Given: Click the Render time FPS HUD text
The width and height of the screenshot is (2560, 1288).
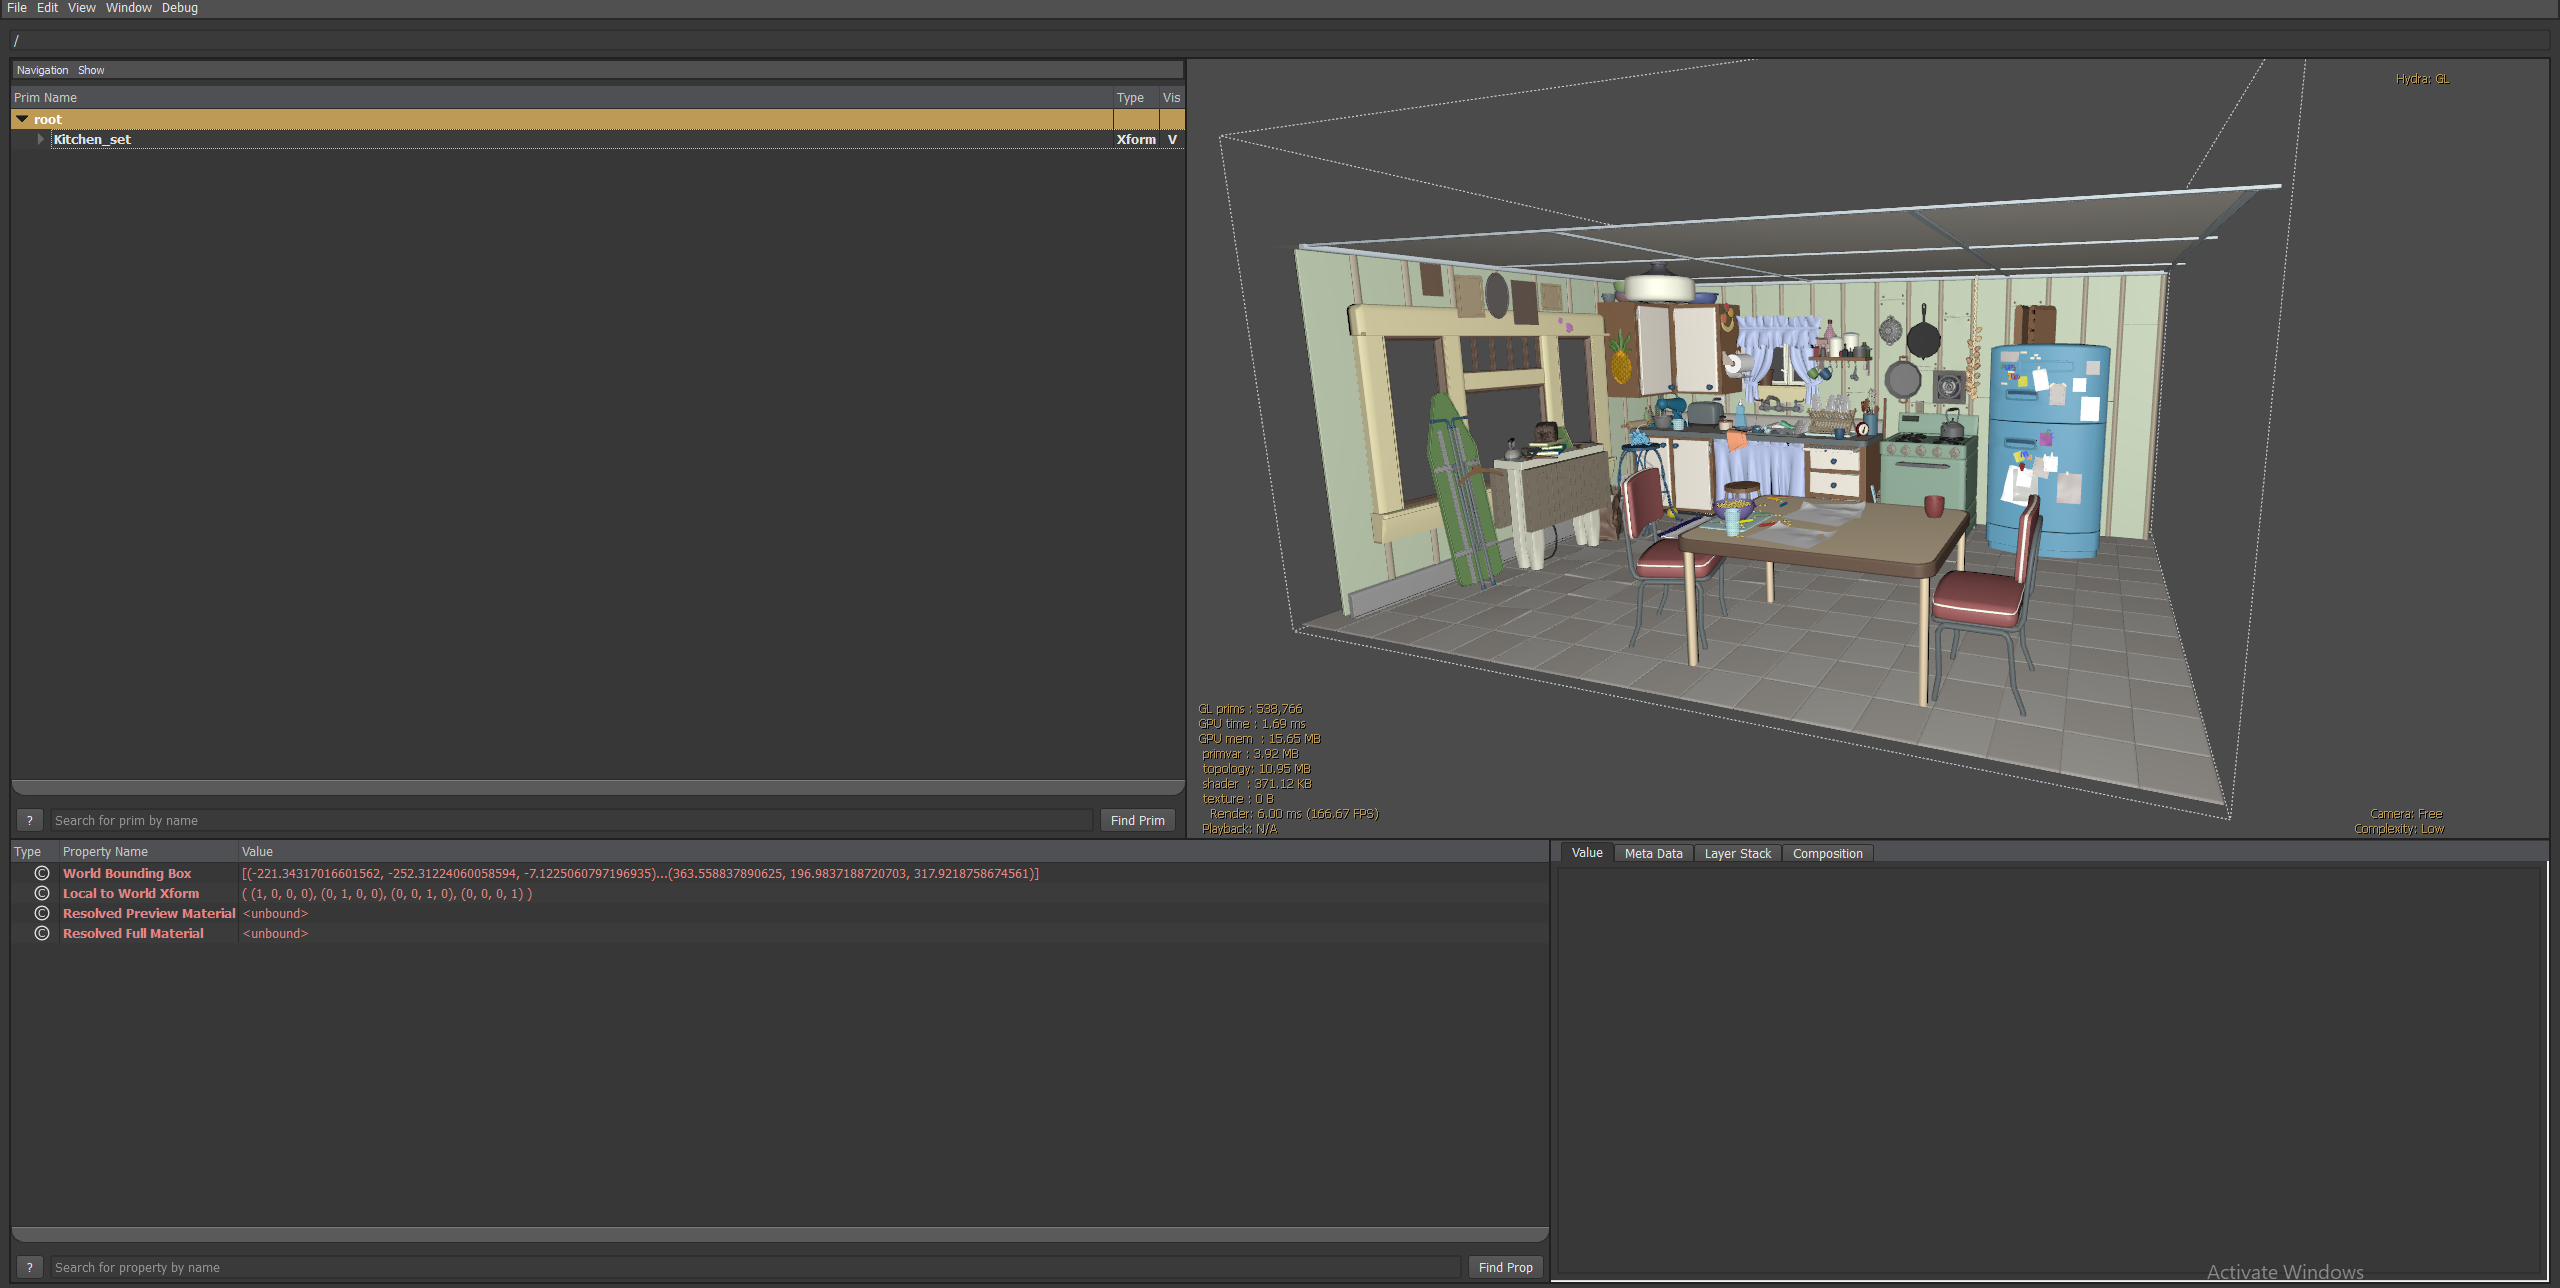Looking at the screenshot, I should (x=1294, y=814).
